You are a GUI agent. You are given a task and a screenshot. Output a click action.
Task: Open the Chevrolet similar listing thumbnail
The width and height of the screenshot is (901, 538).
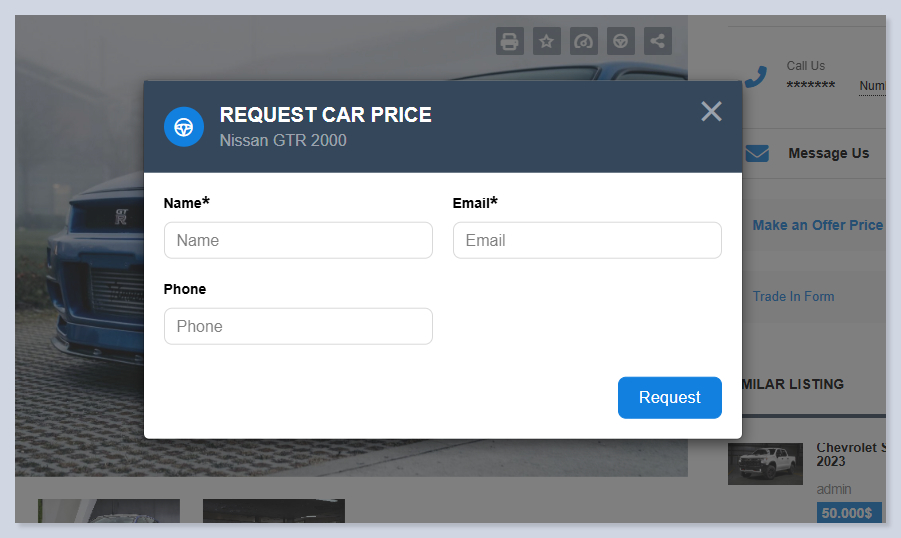[765, 464]
